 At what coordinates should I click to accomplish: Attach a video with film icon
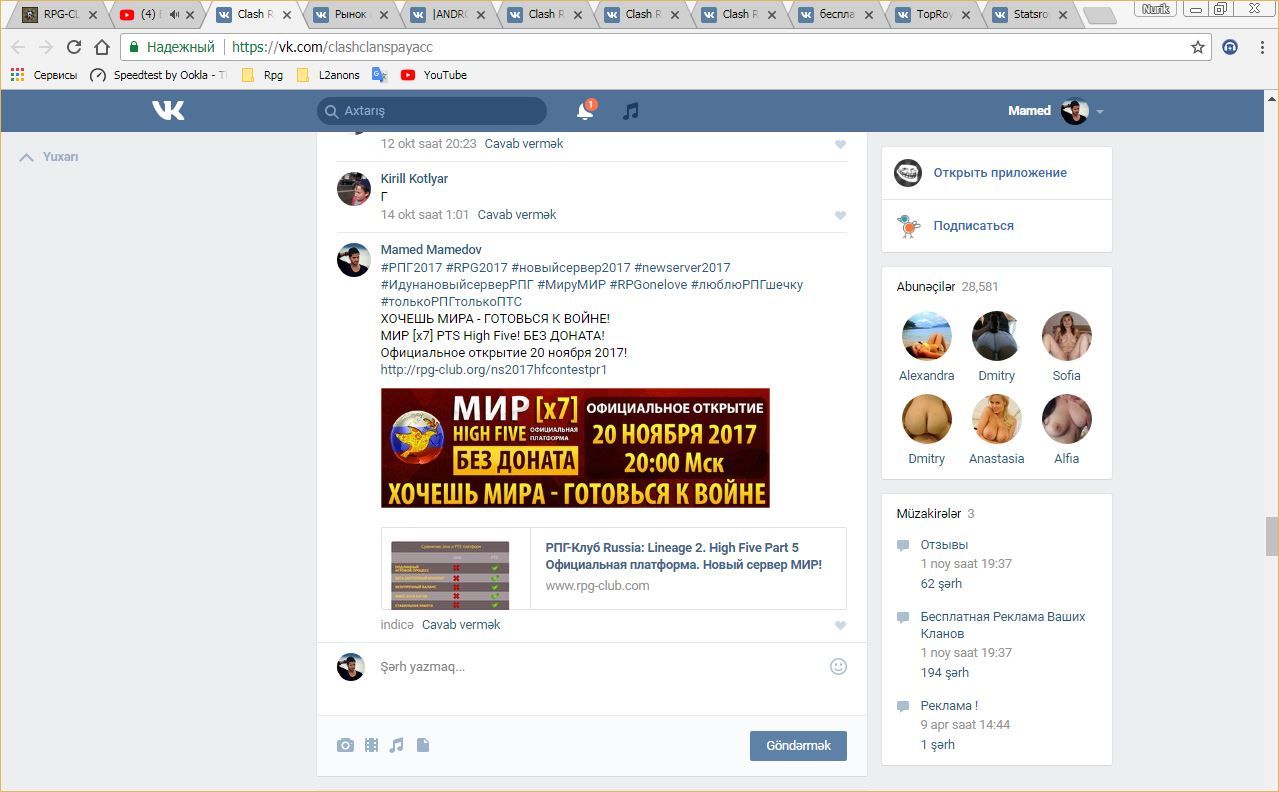pos(371,745)
